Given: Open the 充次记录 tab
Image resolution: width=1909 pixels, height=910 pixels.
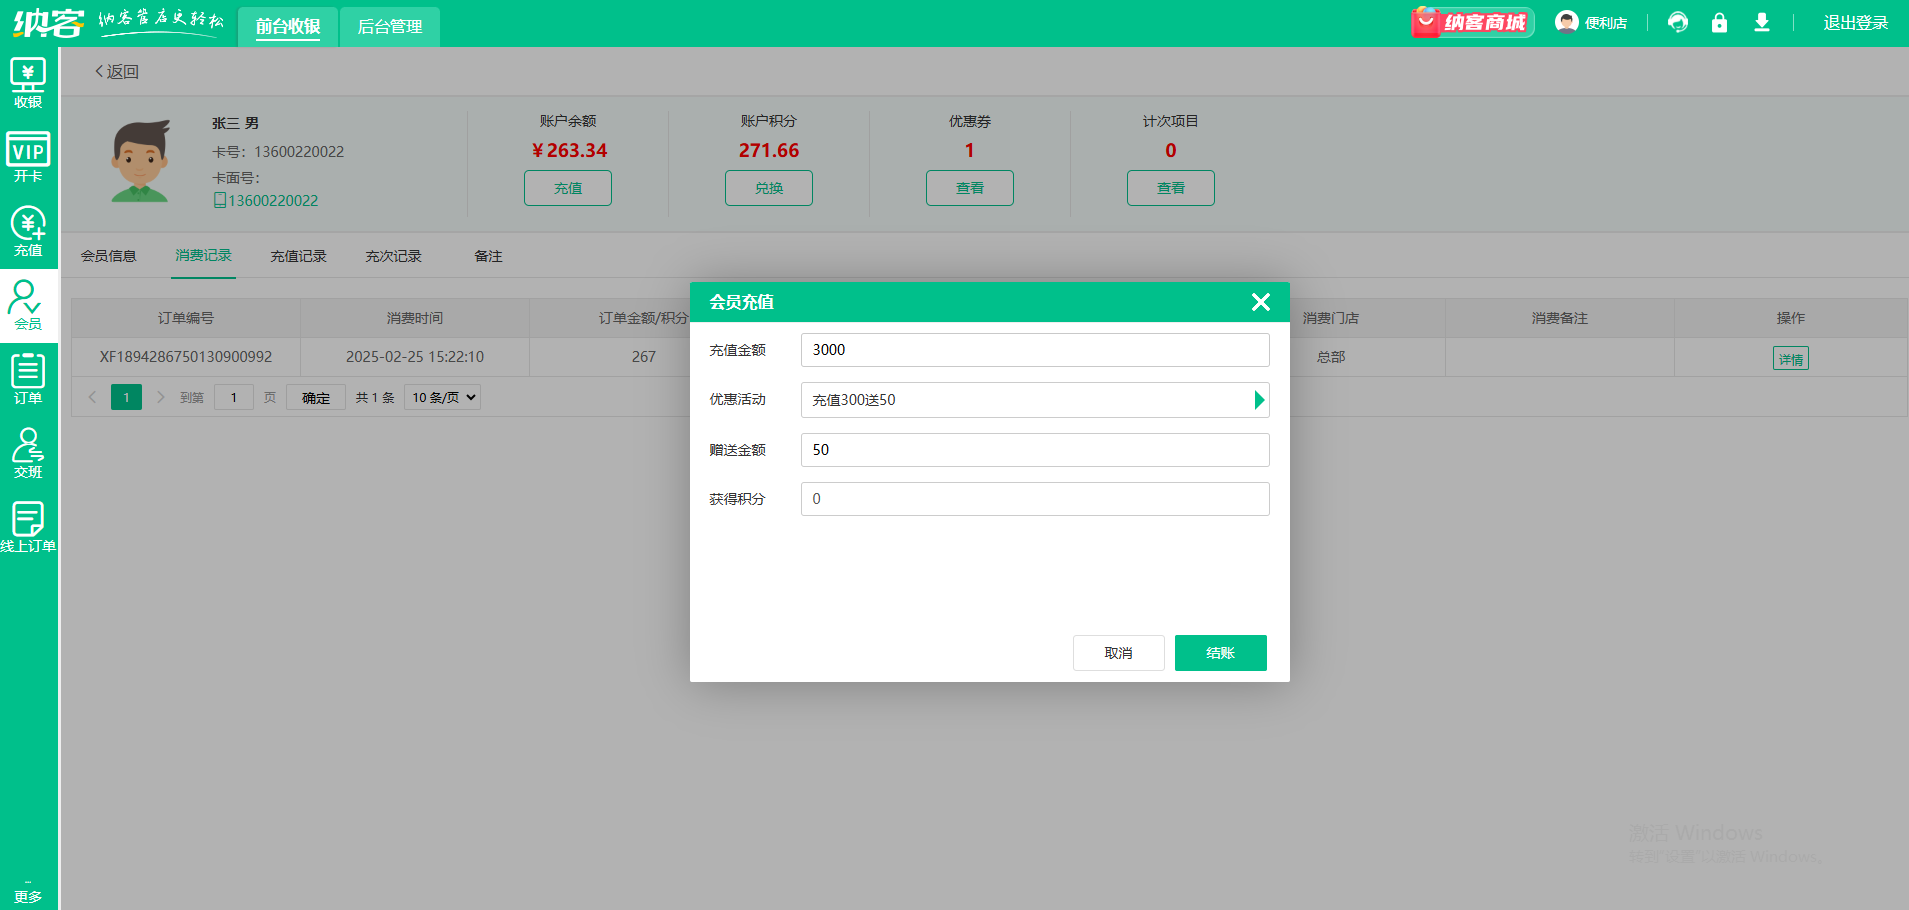Looking at the screenshot, I should point(393,256).
